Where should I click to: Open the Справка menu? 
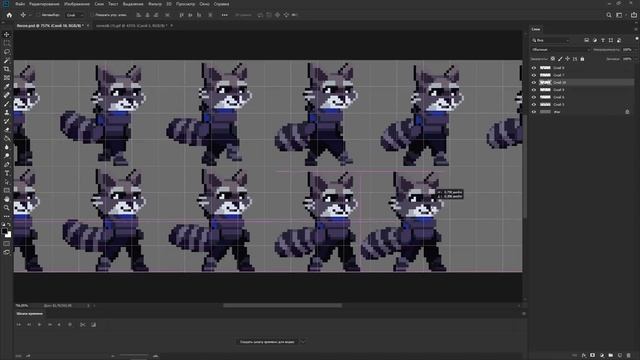coord(222,4)
